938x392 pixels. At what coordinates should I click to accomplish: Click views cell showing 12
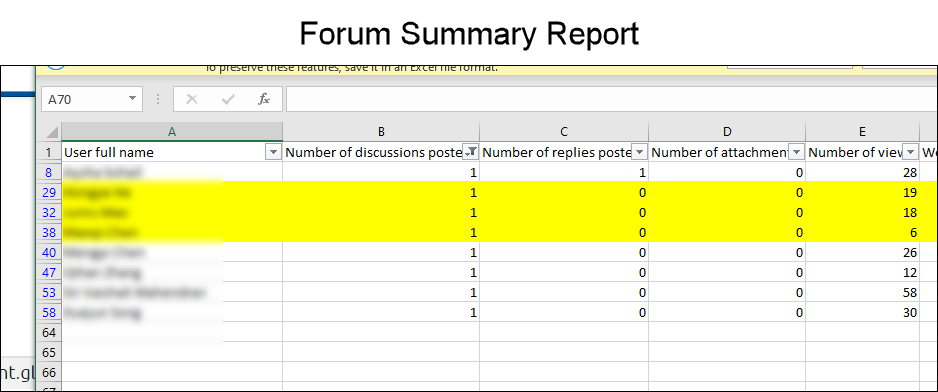[862, 272]
